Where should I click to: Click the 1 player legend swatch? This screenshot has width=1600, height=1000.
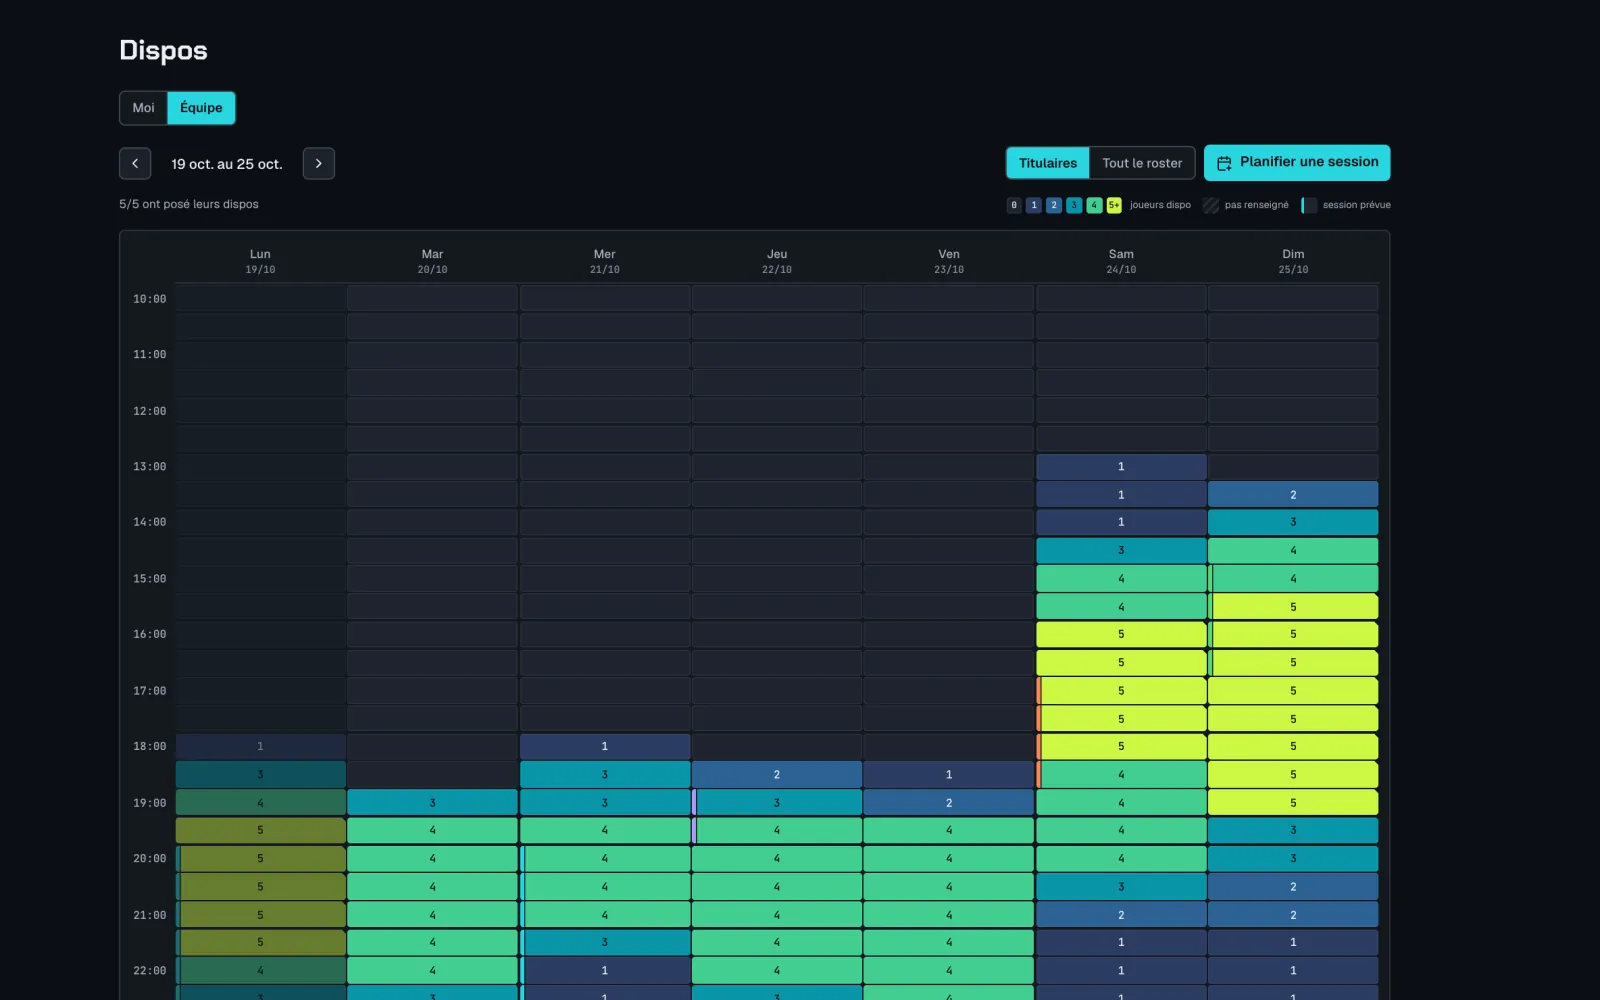(x=1034, y=205)
